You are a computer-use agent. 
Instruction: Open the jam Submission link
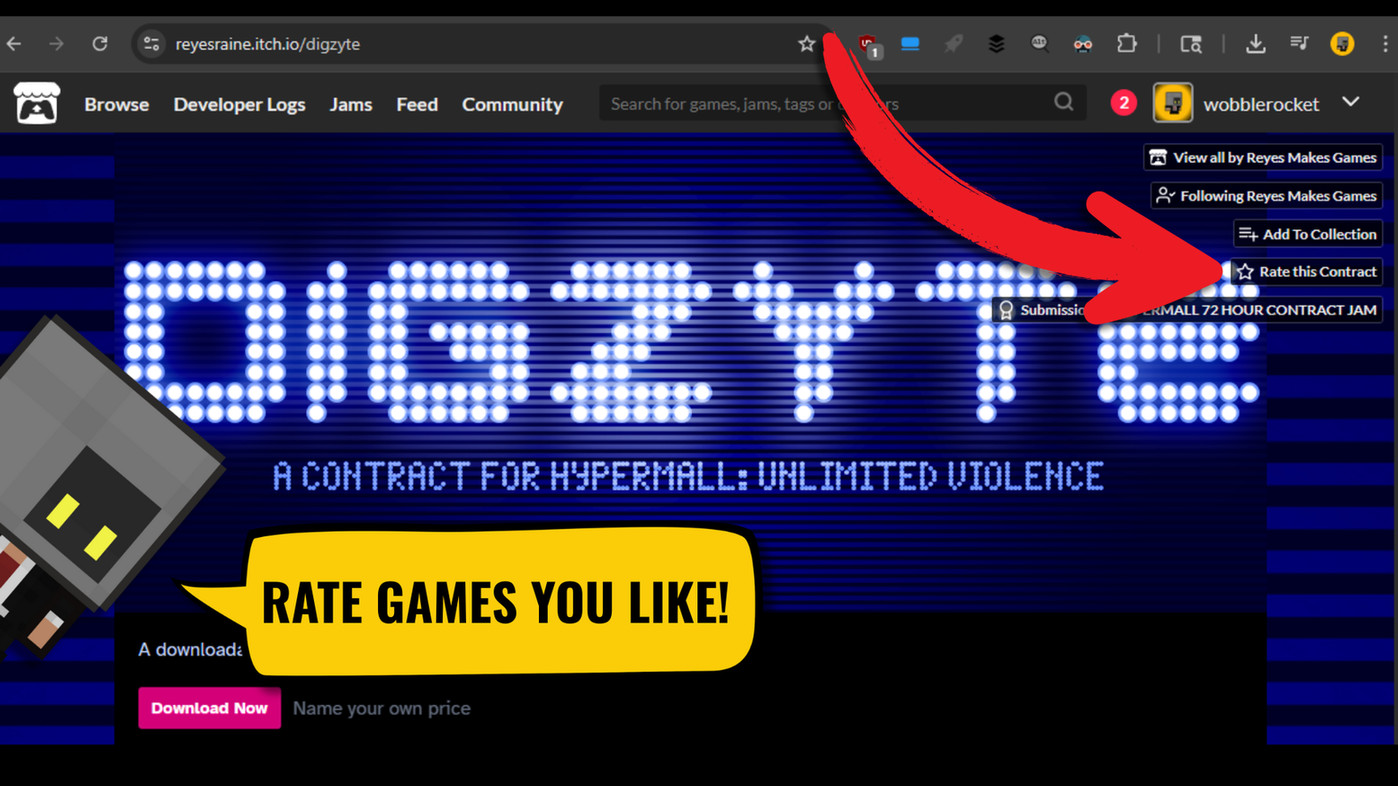1187,310
